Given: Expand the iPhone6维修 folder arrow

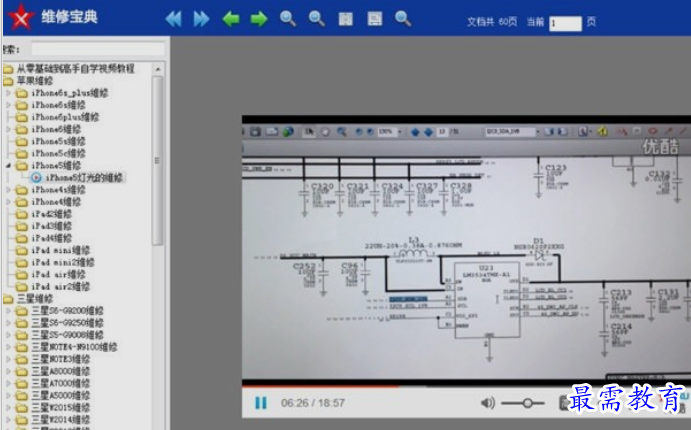Looking at the screenshot, I should 8,129.
